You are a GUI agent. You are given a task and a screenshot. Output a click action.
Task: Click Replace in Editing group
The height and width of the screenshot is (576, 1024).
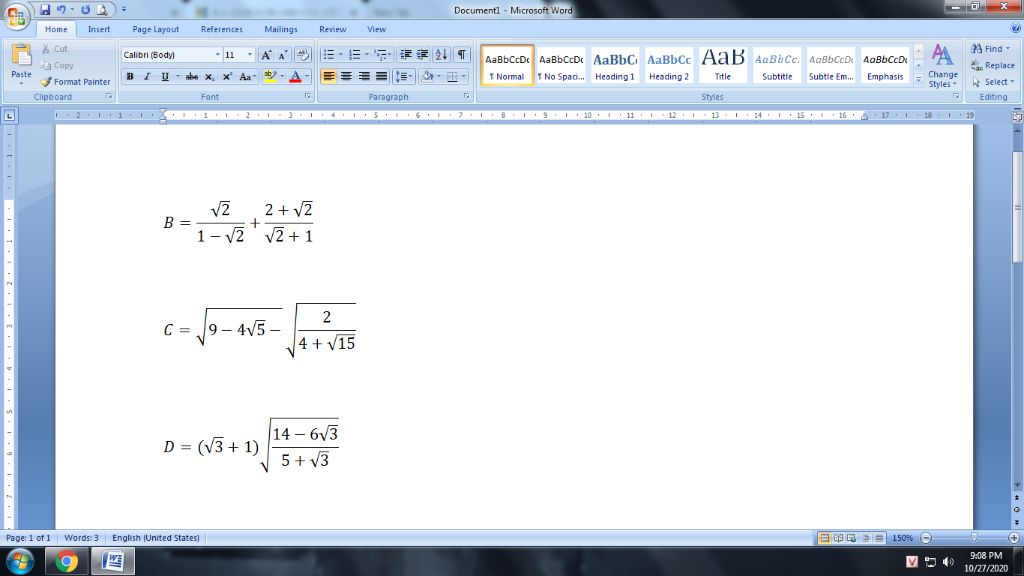(x=993, y=65)
